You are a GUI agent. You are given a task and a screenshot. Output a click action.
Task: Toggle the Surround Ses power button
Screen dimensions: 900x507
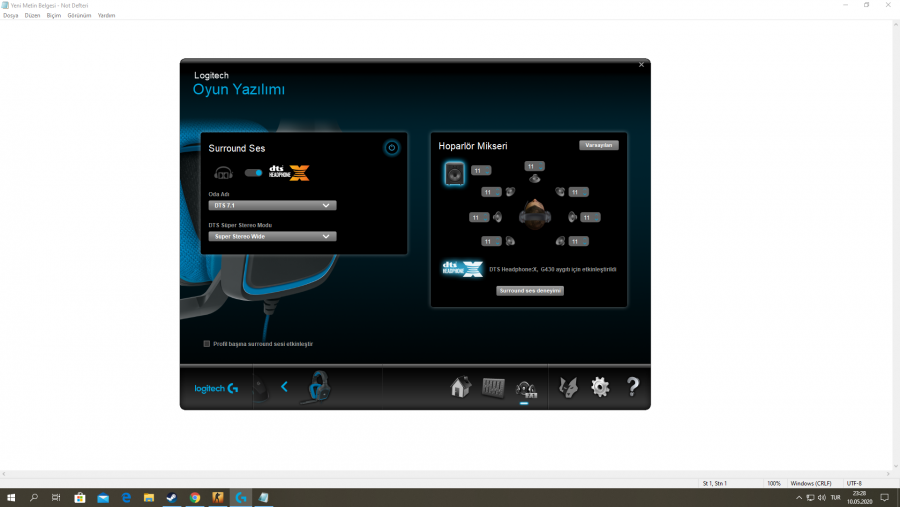[x=391, y=148]
